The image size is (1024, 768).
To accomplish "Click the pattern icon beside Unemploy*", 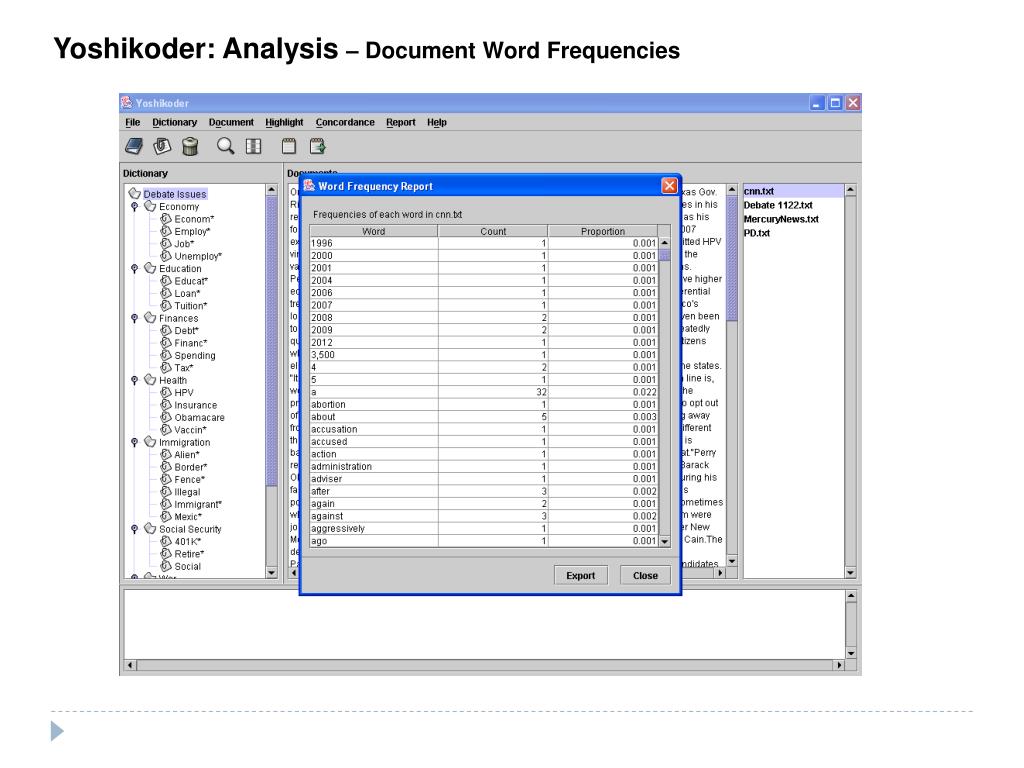I will point(166,256).
